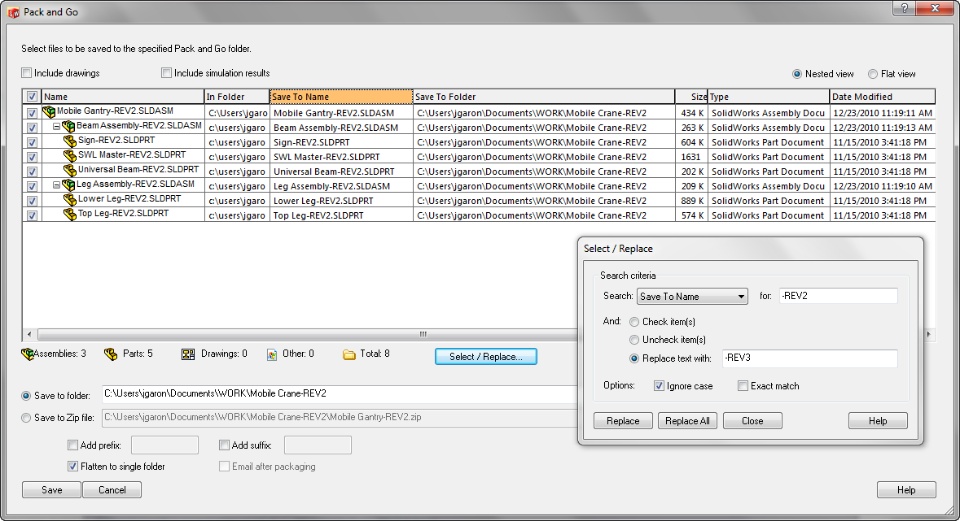
Task: Uncheck the Mobile Gantry-REV2.SLDASM row checkbox
Action: pyautogui.click(x=32, y=113)
